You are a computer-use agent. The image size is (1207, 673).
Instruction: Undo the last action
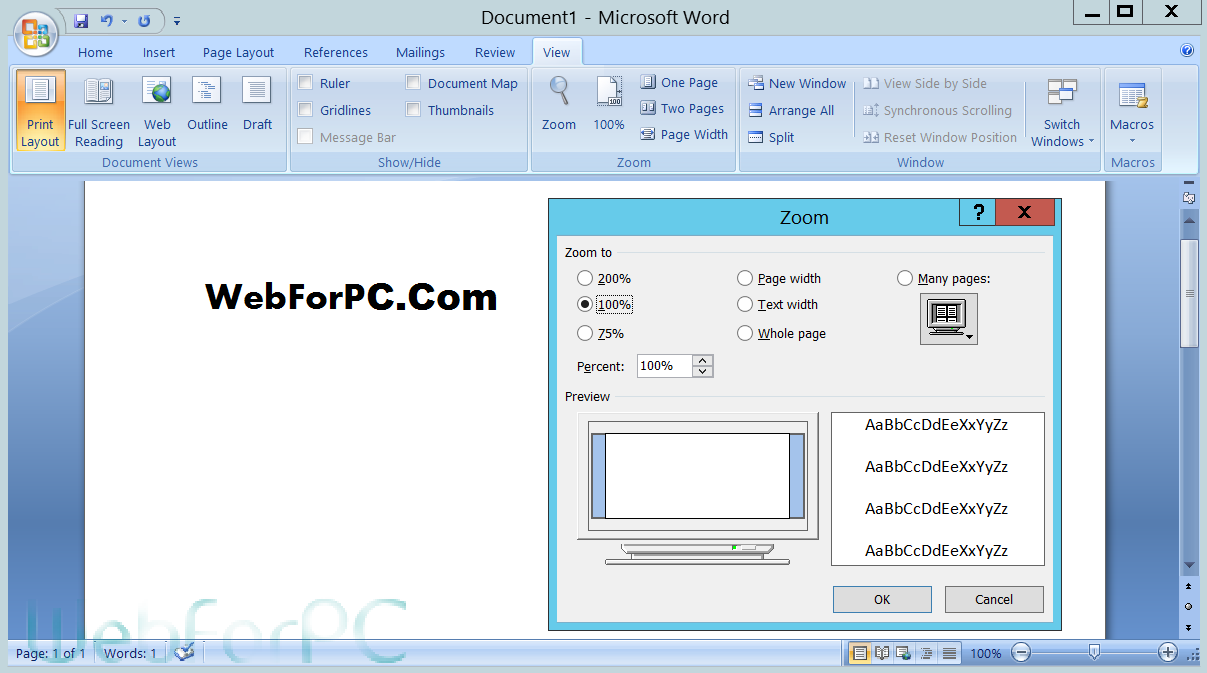106,20
